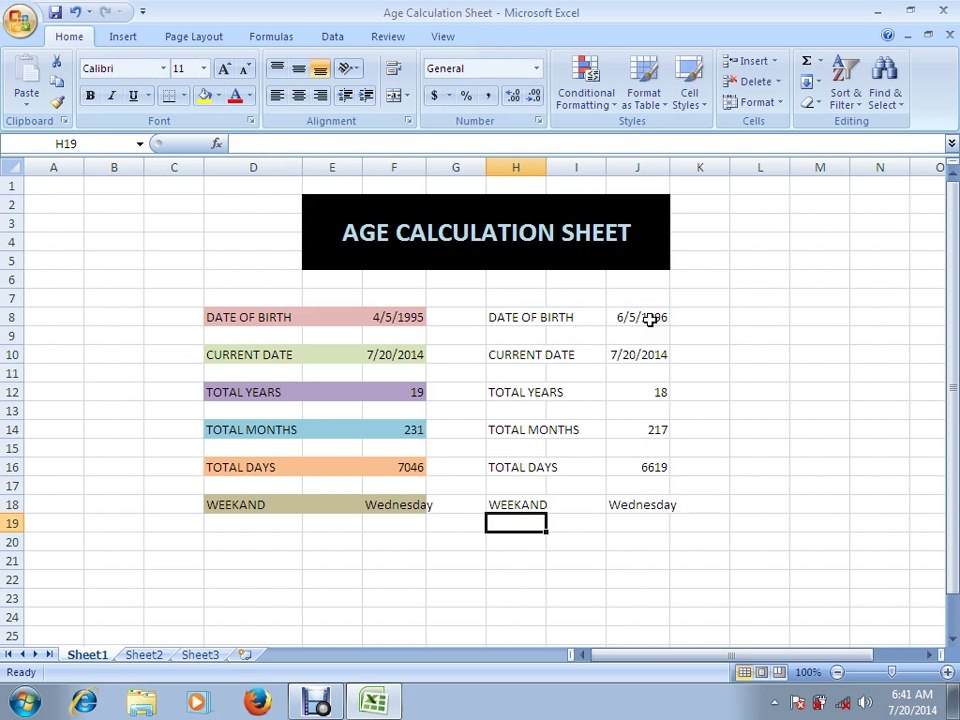Screen dimensions: 960x720
Task: Click the Insert Function fx button
Action: point(216,144)
